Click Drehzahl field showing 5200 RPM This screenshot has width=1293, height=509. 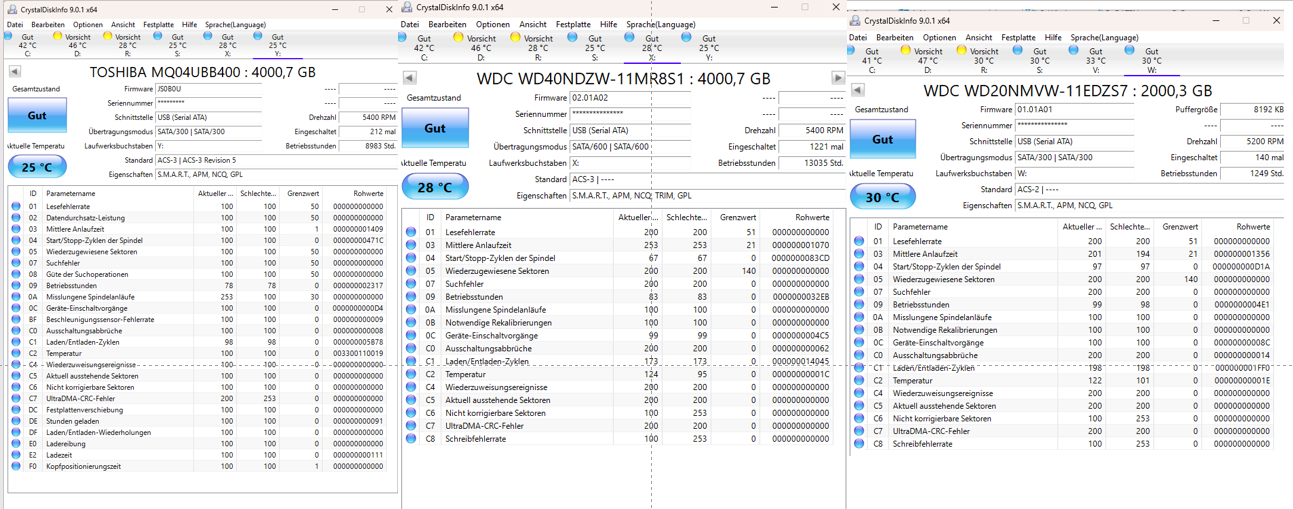click(x=1254, y=142)
